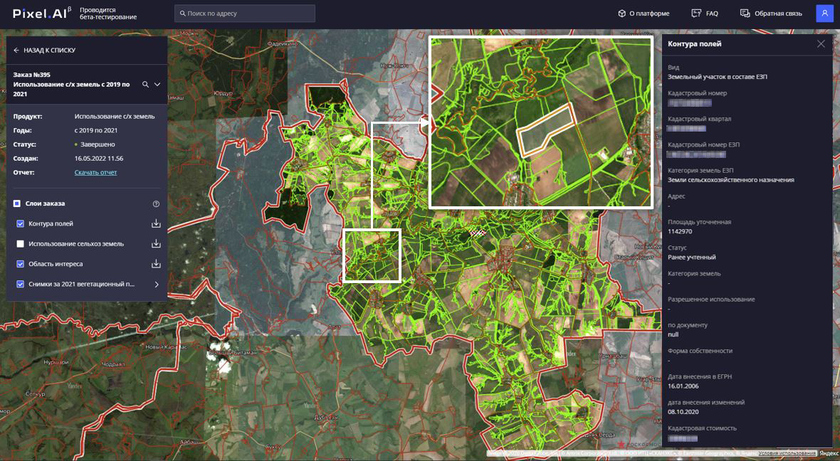Uncheck the Контура полей layer checkbox
The width and height of the screenshot is (840, 461).
click(20, 224)
